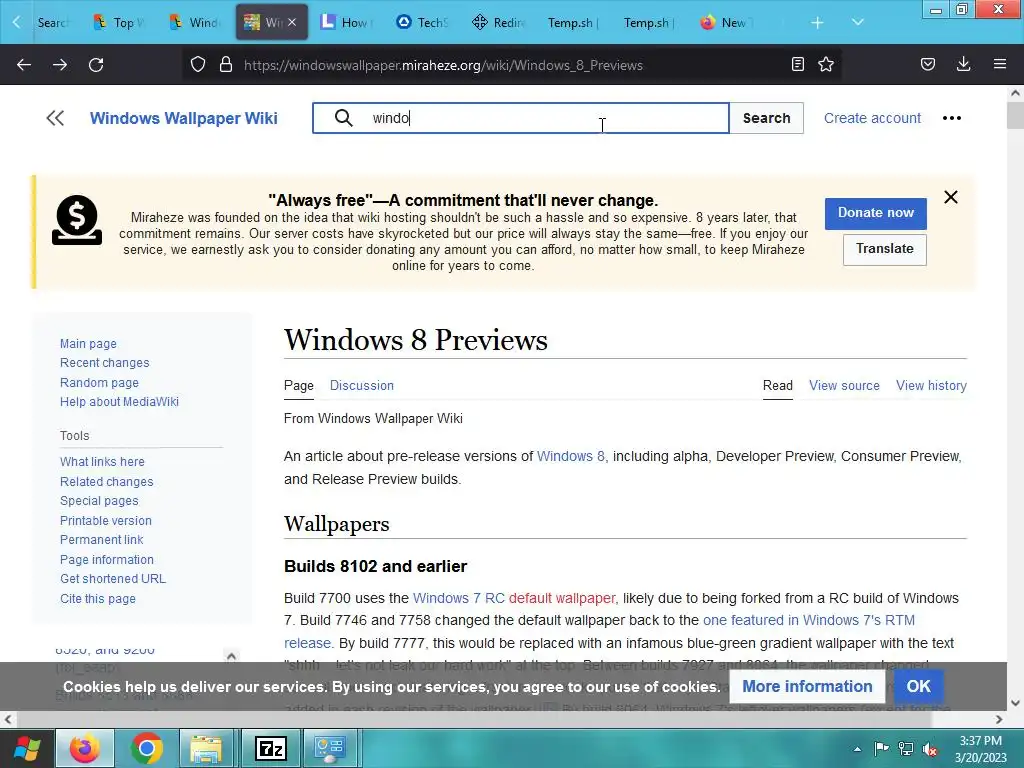Screen dimensions: 1024x768
Task: Open the Windows Start button
Action: point(27,748)
